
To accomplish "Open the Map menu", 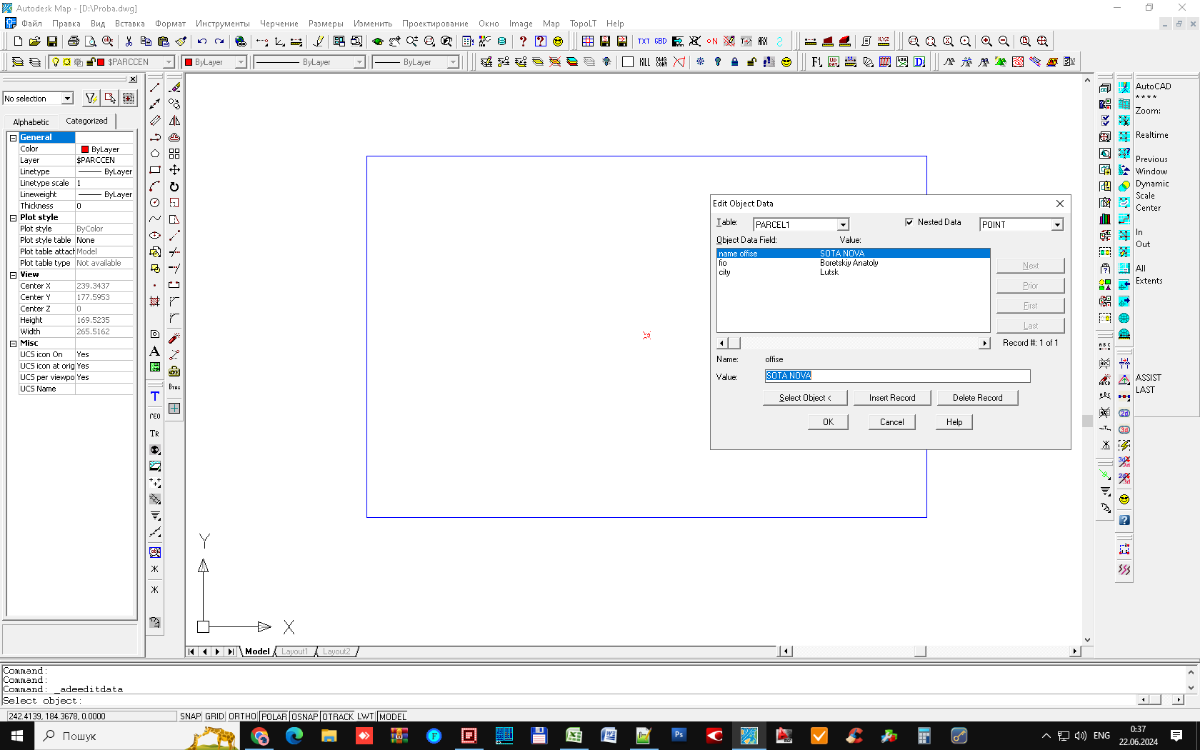I will (x=551, y=23).
